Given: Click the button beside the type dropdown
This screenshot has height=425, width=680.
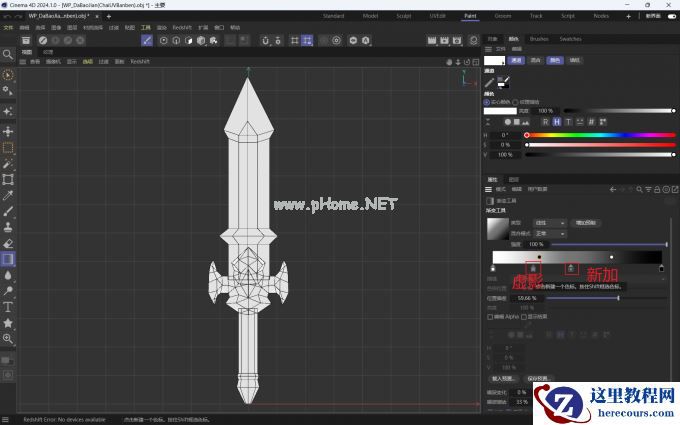Looking at the screenshot, I should click(x=585, y=223).
